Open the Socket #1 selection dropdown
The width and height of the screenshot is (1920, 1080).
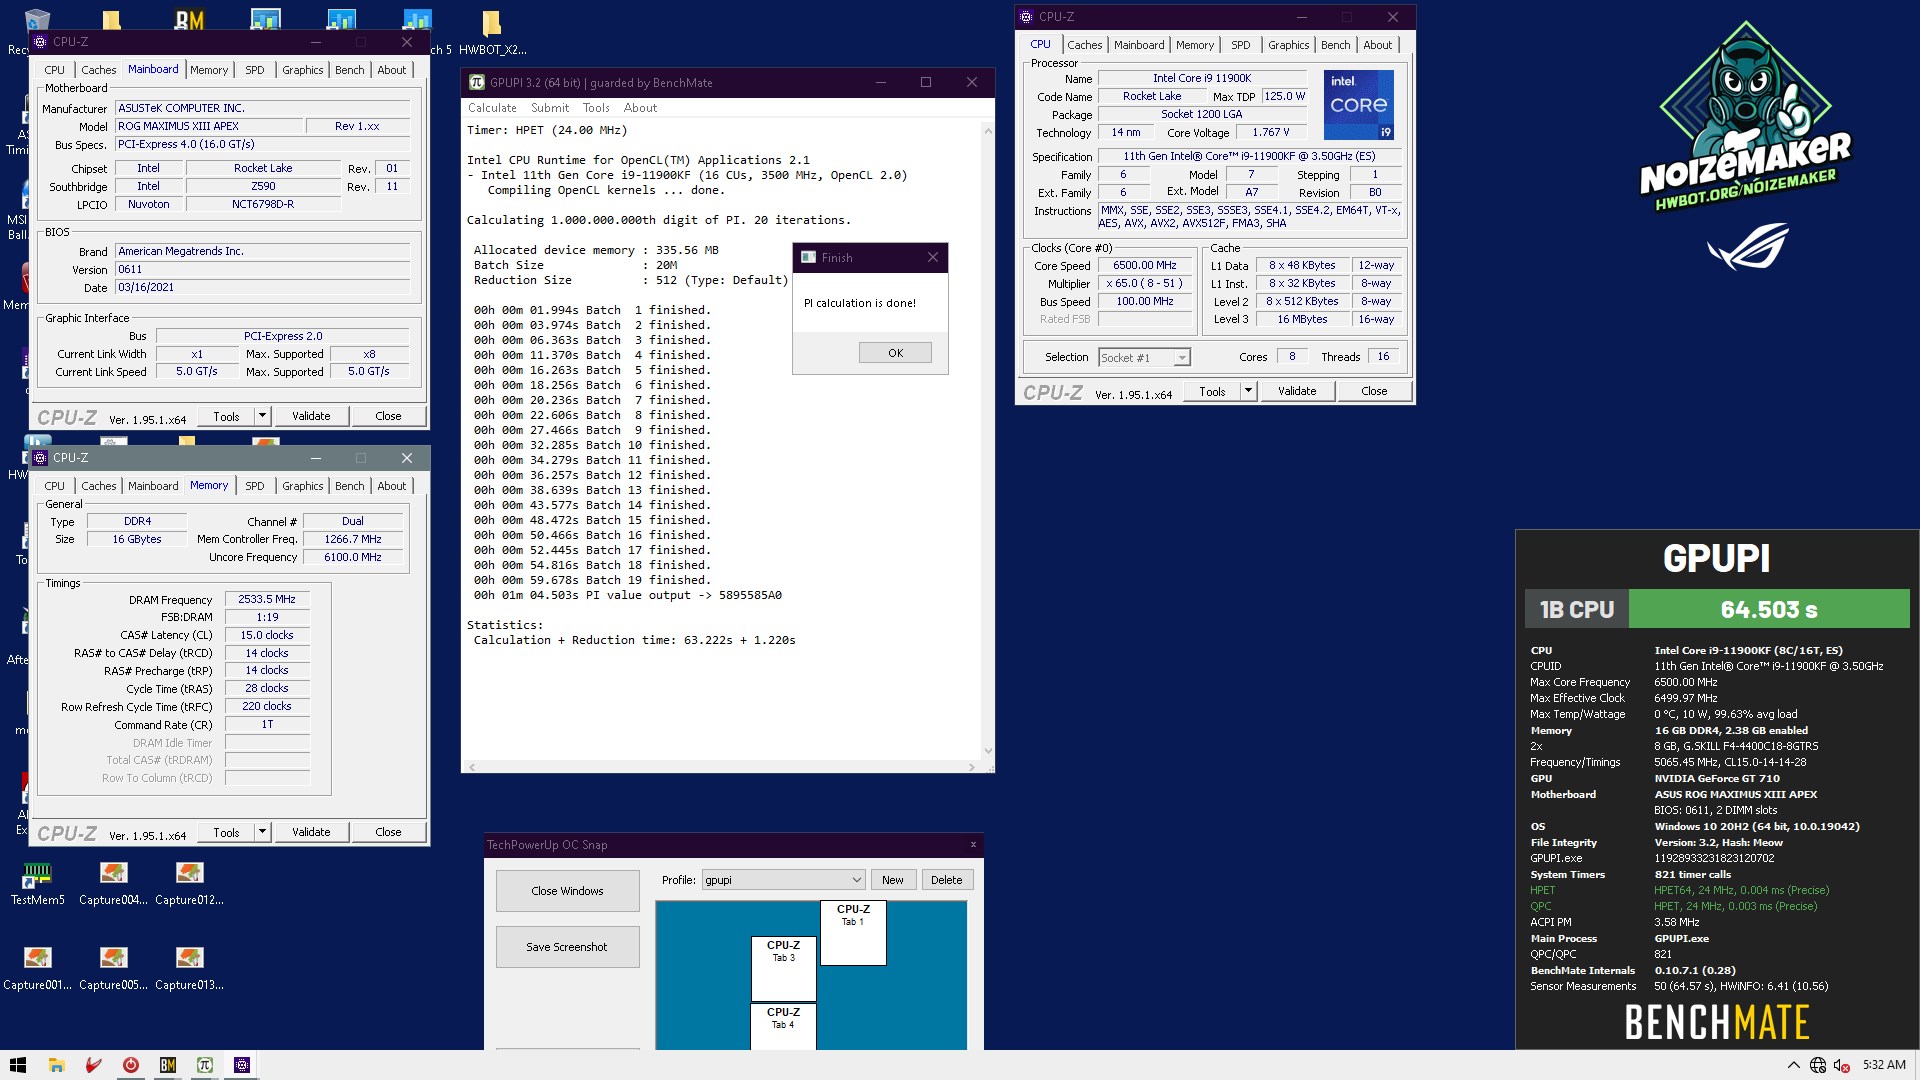tap(1144, 357)
